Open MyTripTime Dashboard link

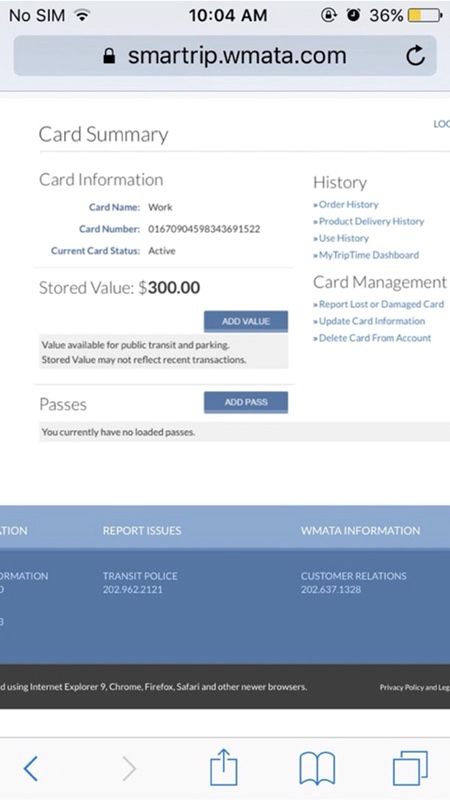click(366, 255)
